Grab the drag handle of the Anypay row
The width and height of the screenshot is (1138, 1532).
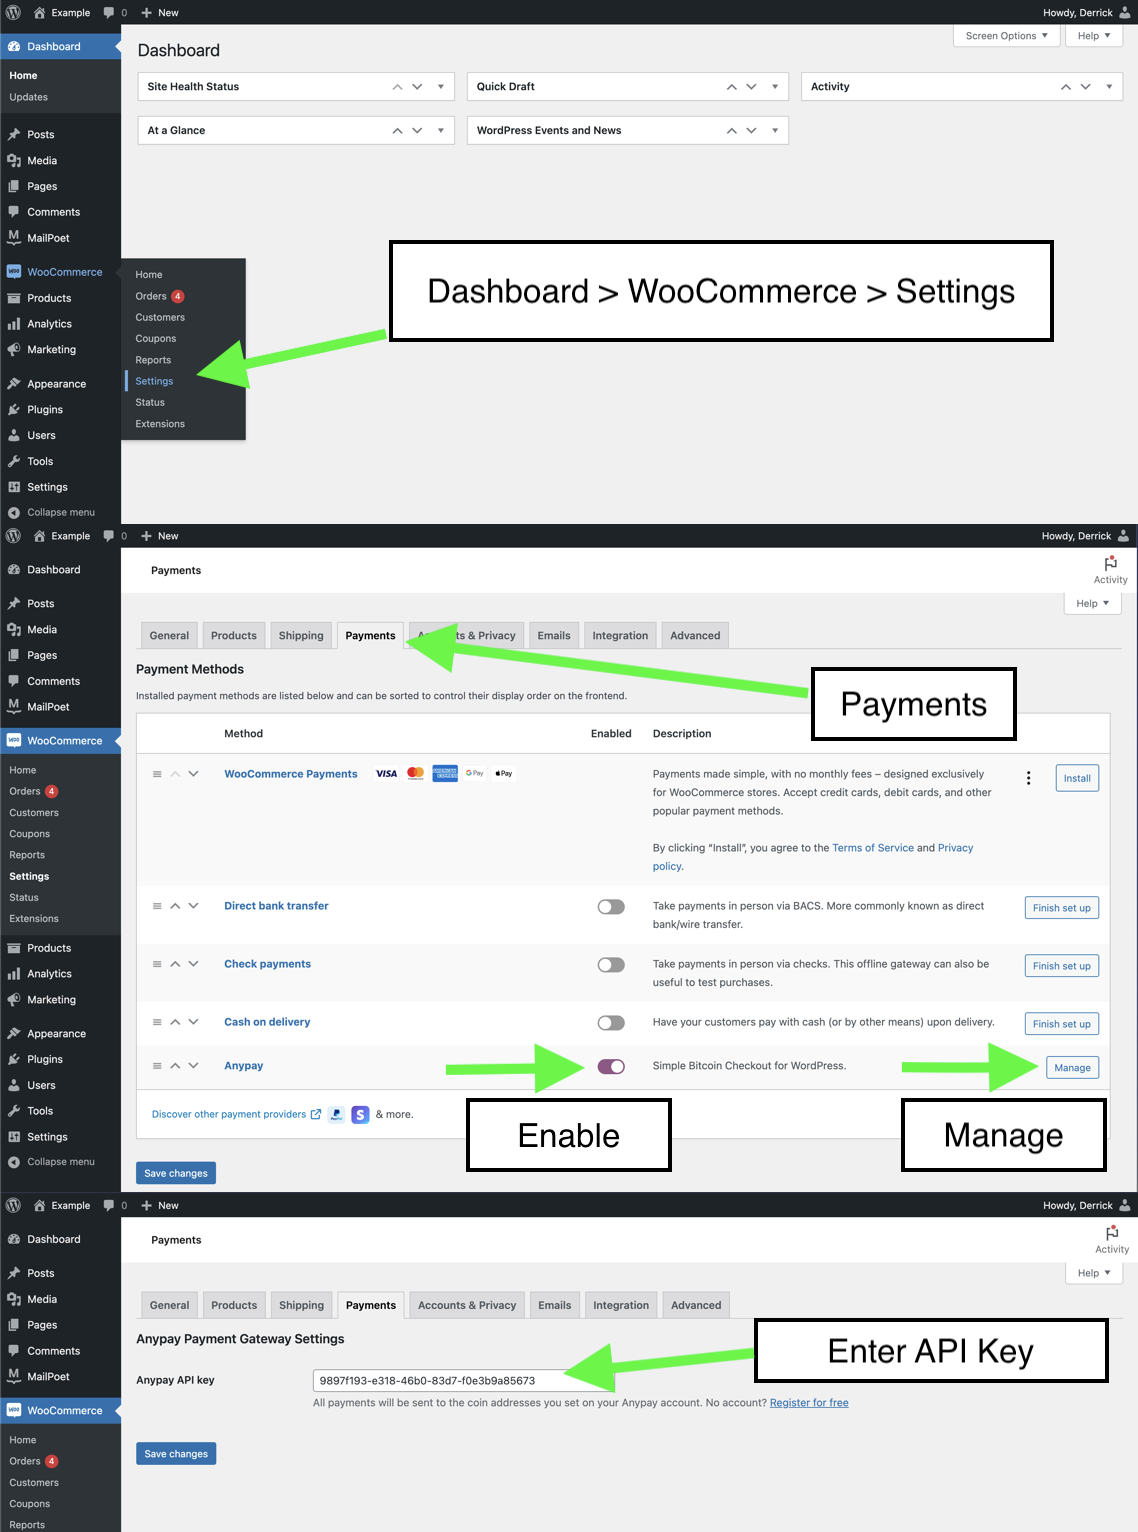(x=157, y=1066)
